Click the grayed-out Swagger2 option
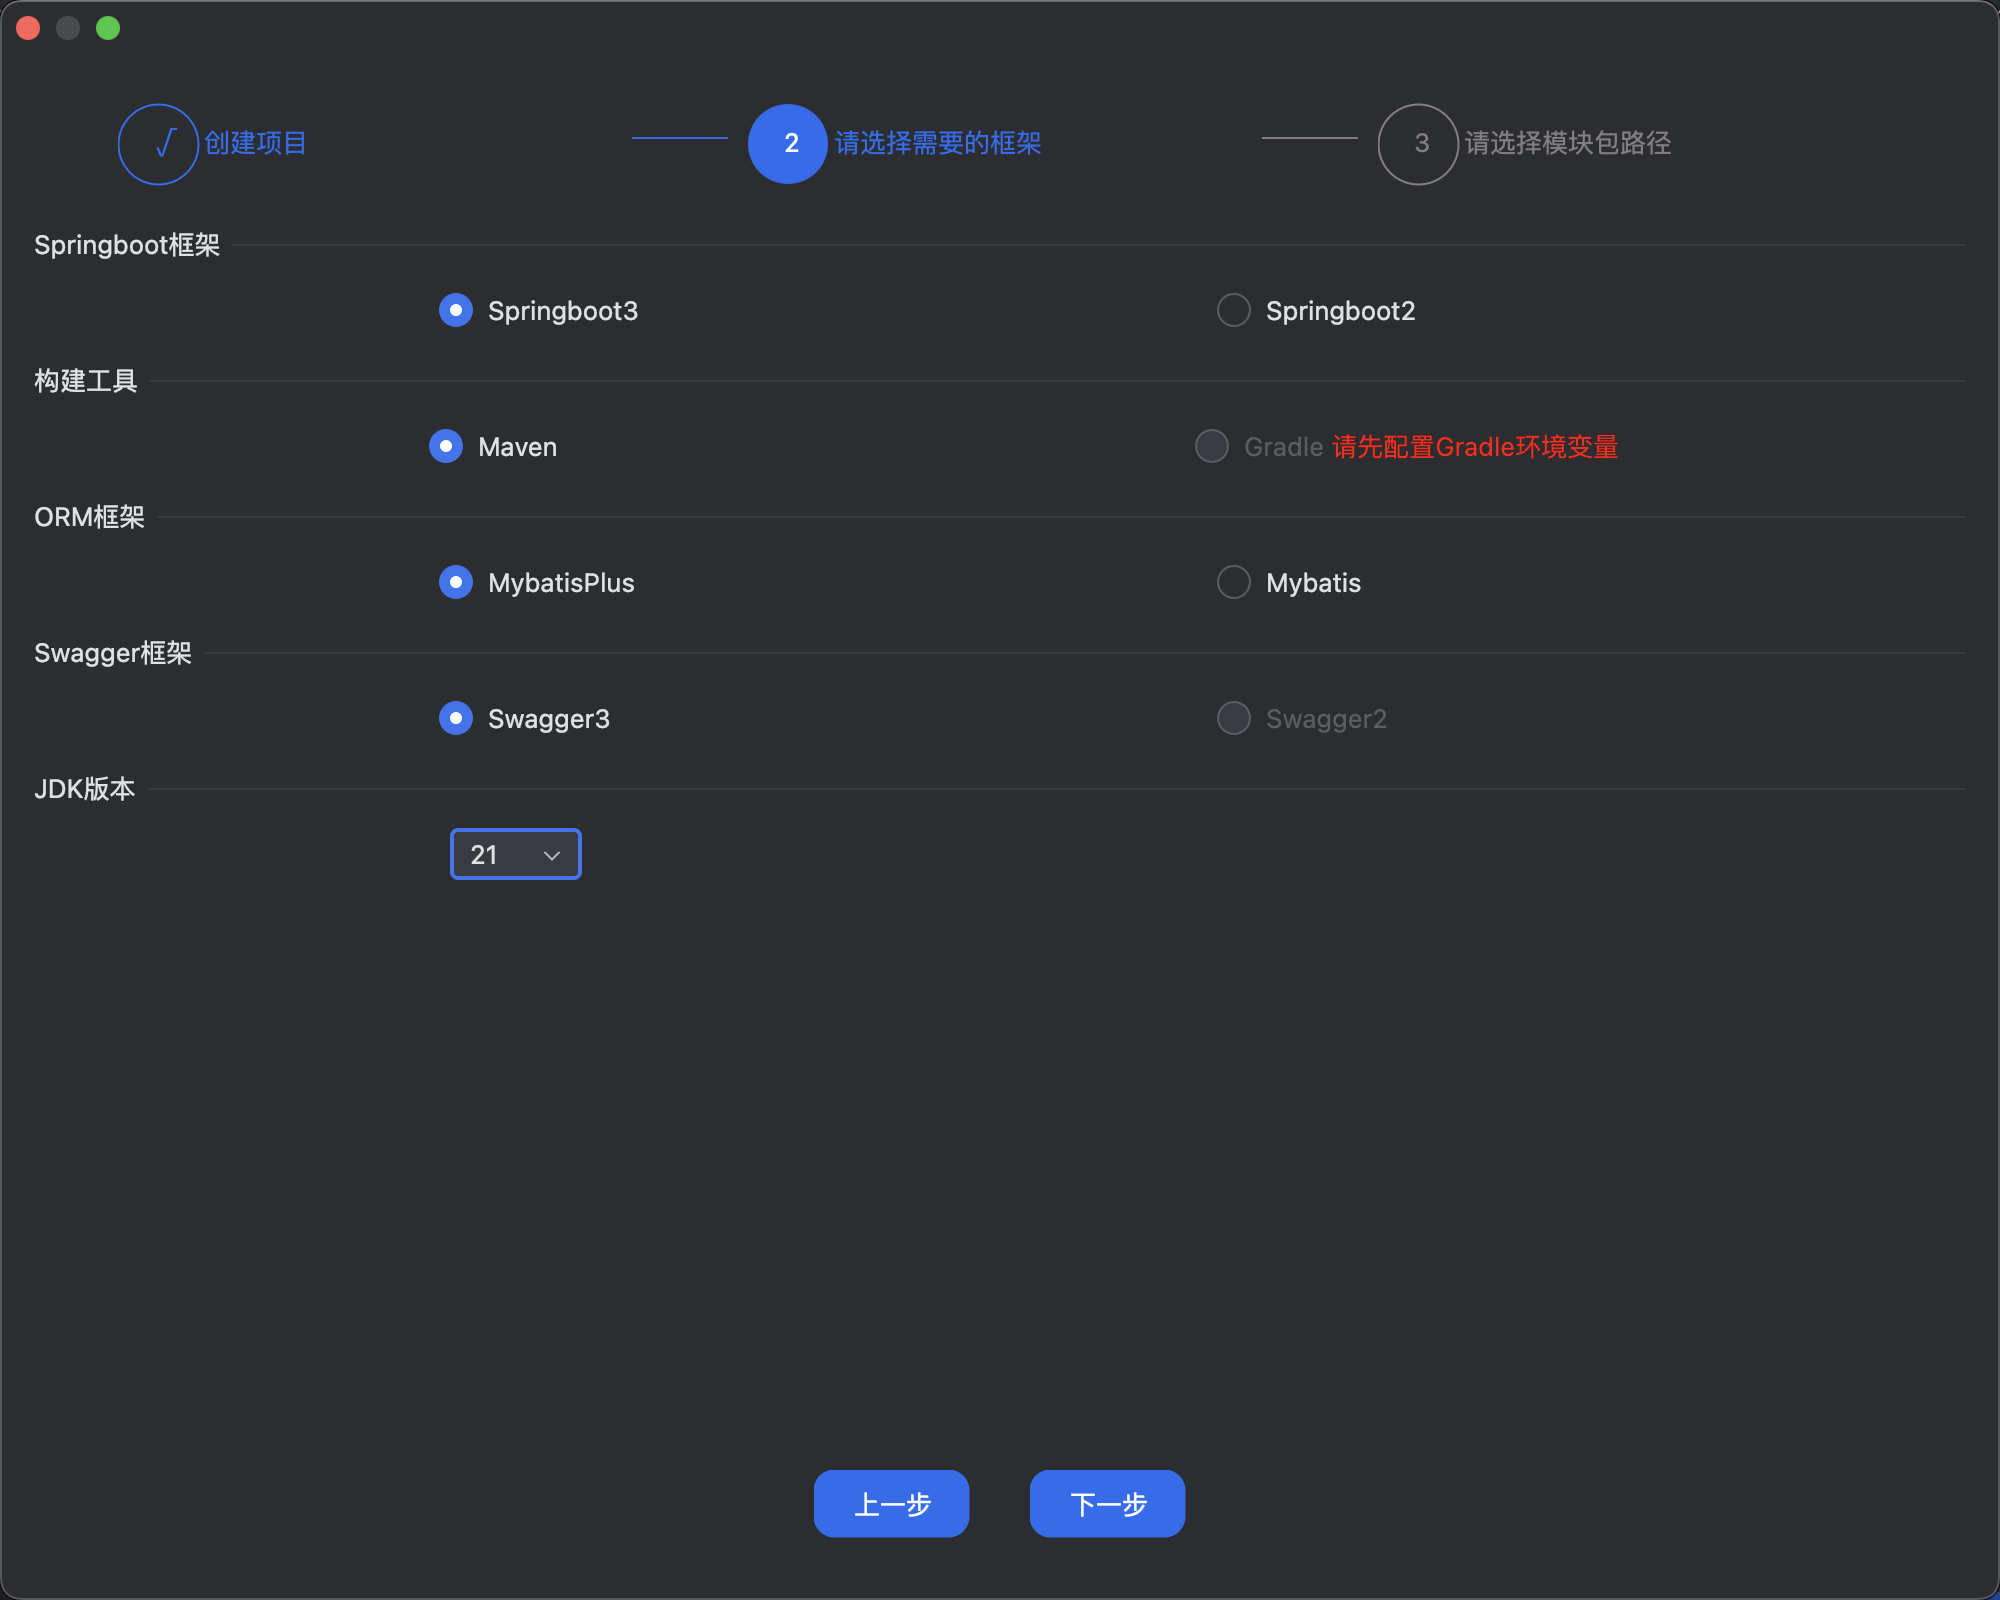 pos(1233,718)
